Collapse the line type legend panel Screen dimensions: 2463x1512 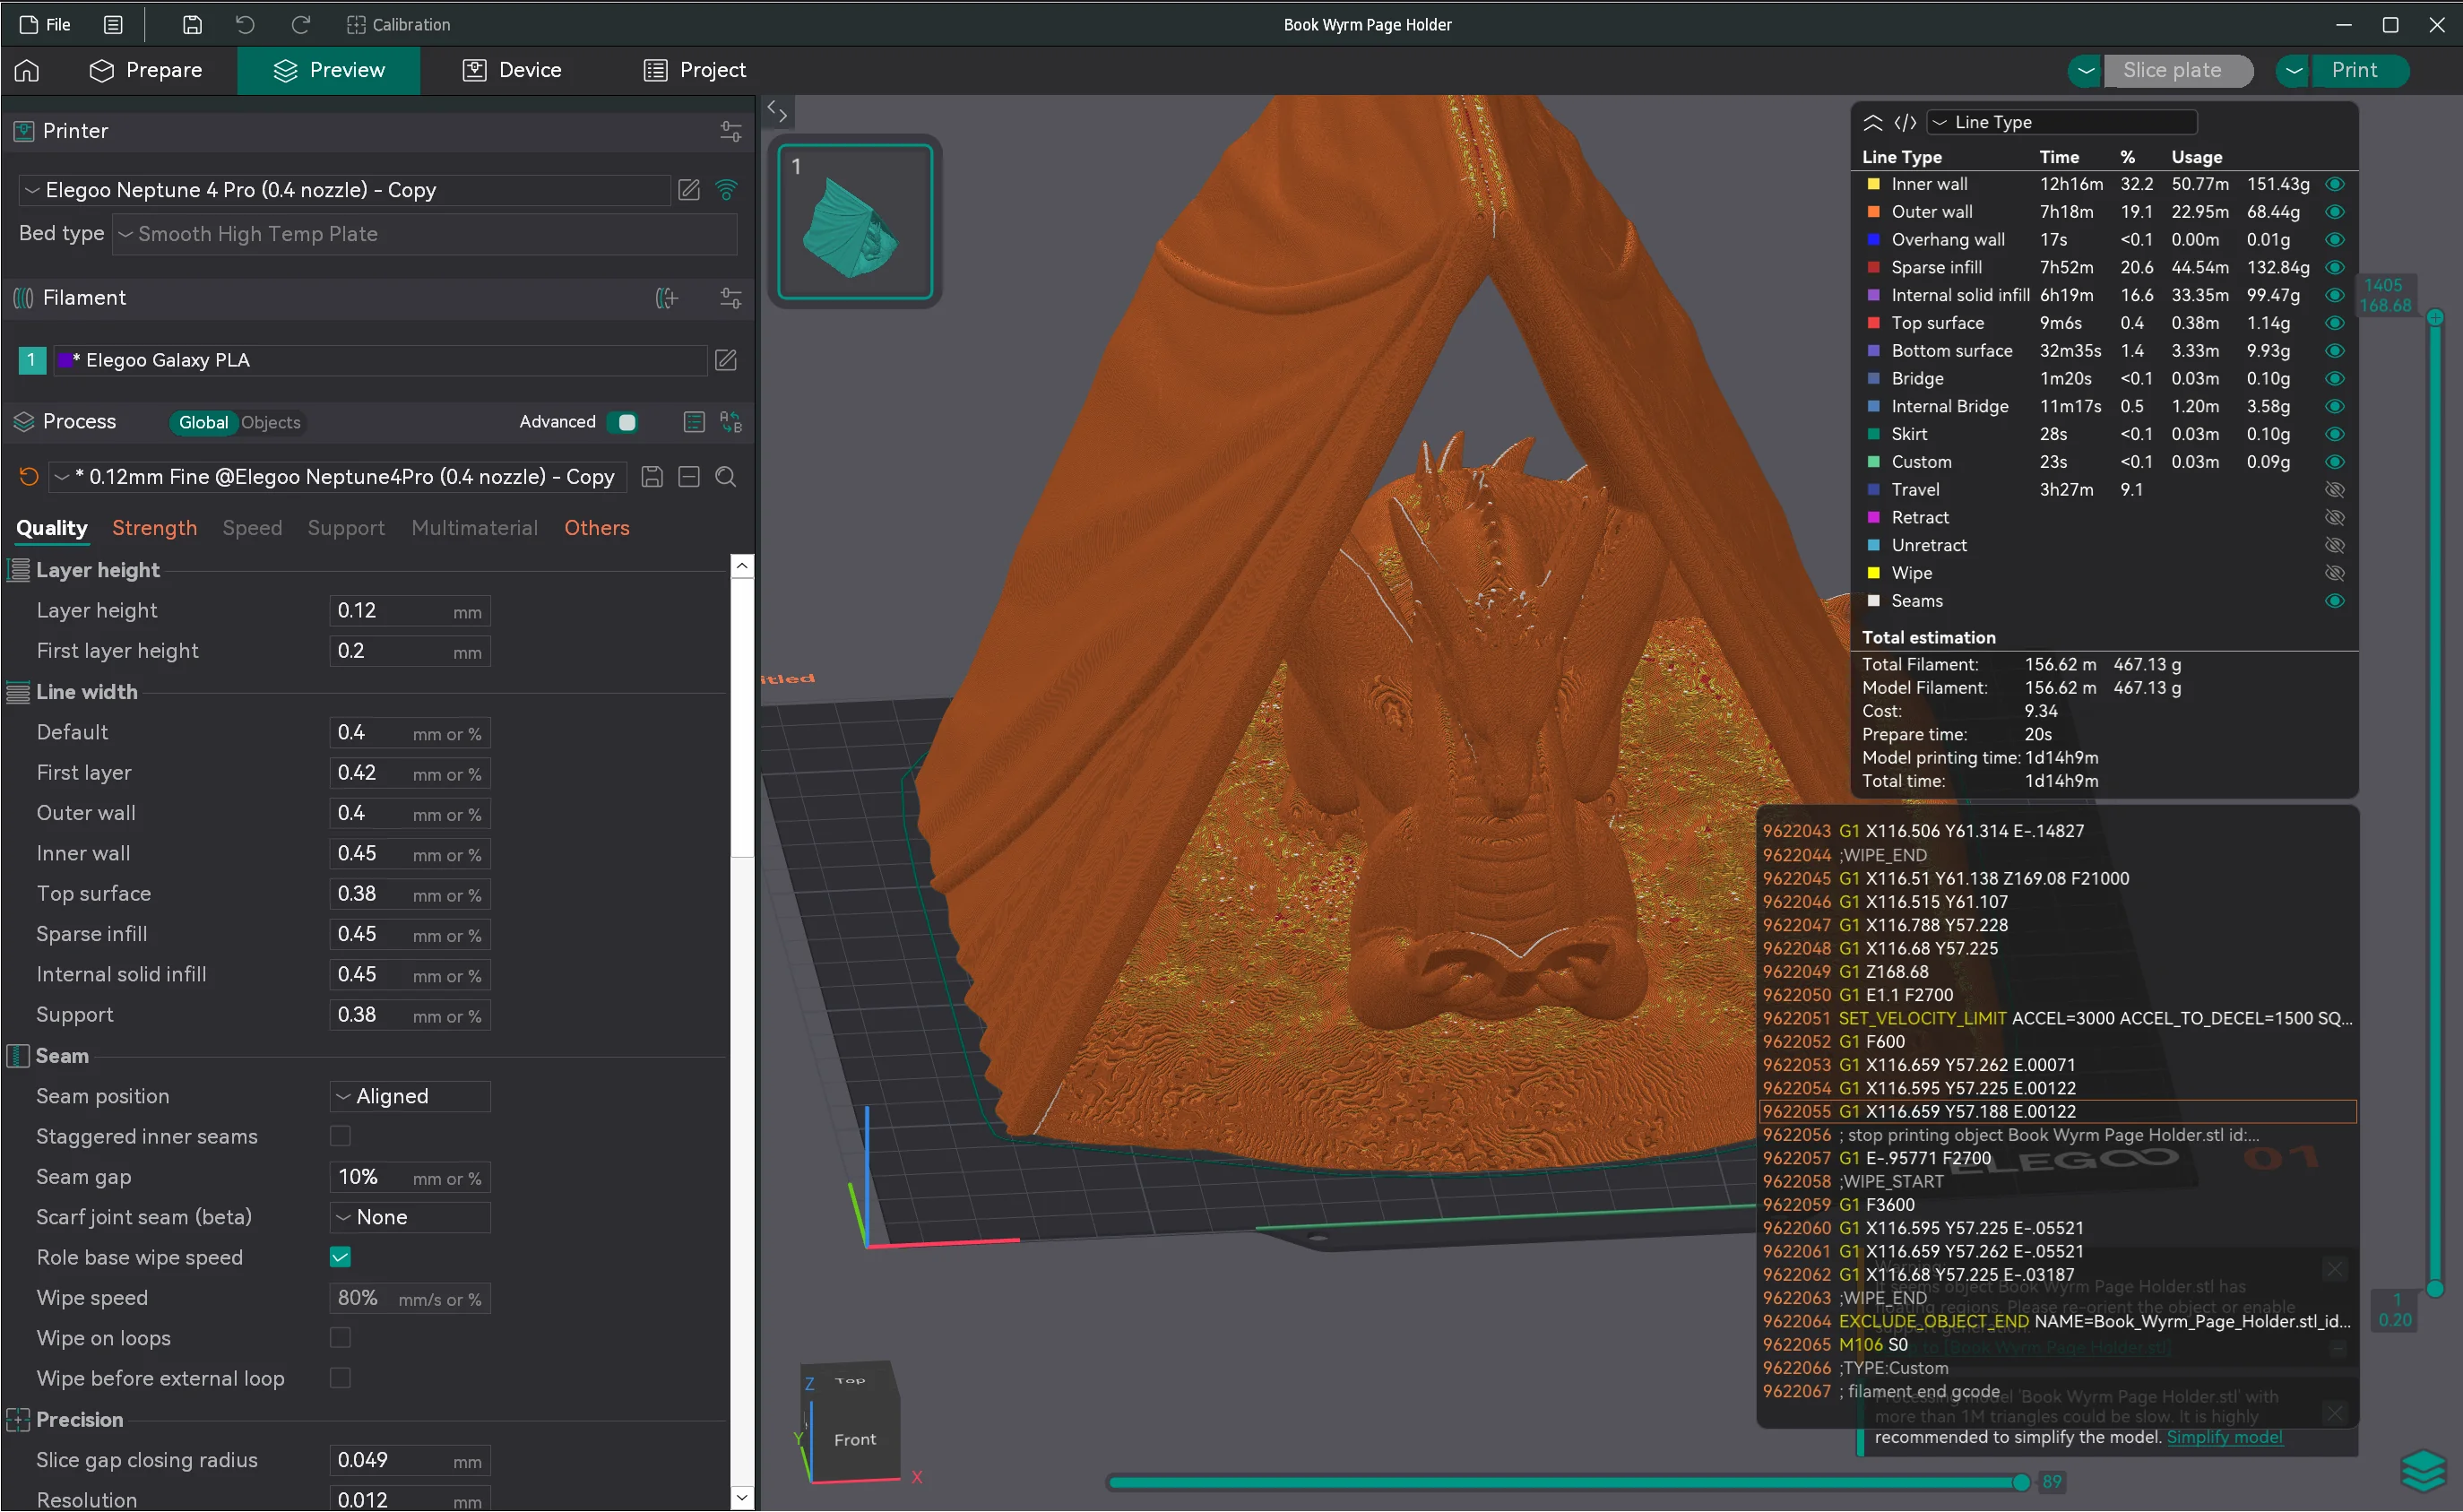pos(1873,122)
